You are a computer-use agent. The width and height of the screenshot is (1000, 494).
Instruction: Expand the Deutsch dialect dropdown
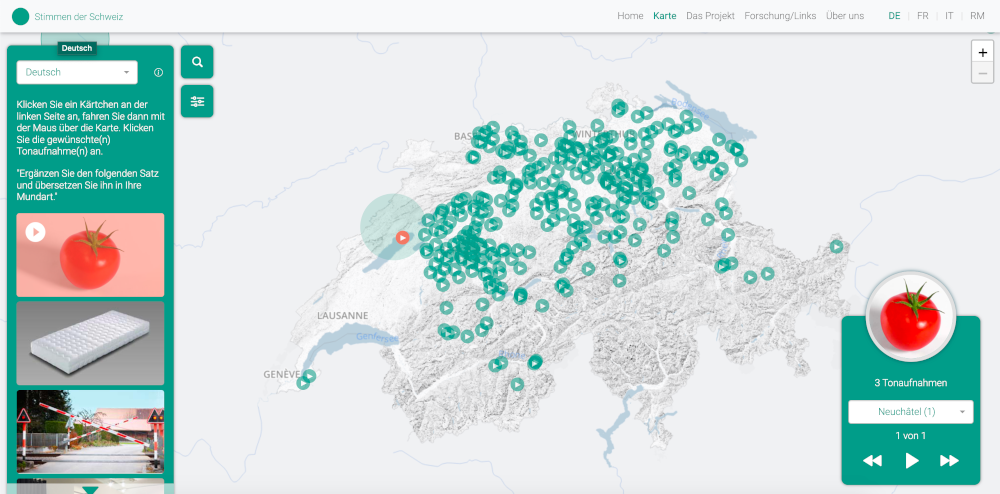77,72
